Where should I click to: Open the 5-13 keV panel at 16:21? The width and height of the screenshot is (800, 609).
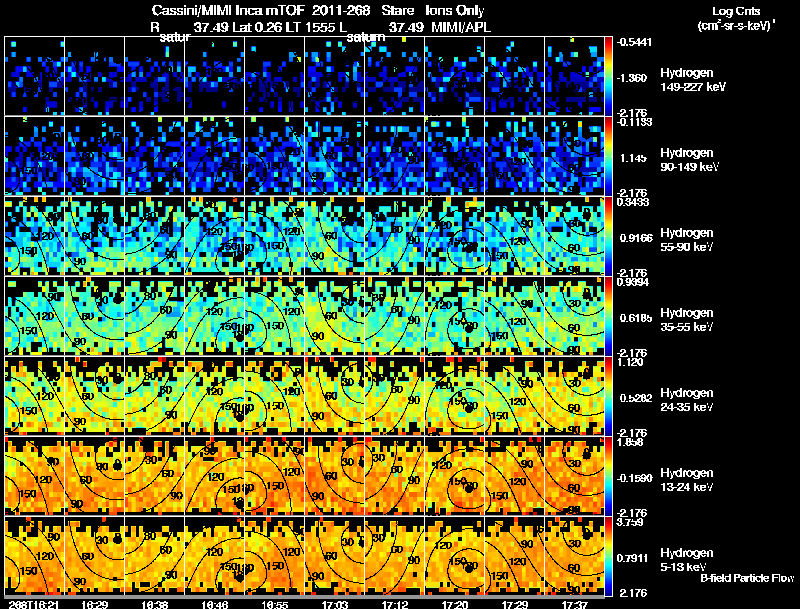(x=35, y=556)
